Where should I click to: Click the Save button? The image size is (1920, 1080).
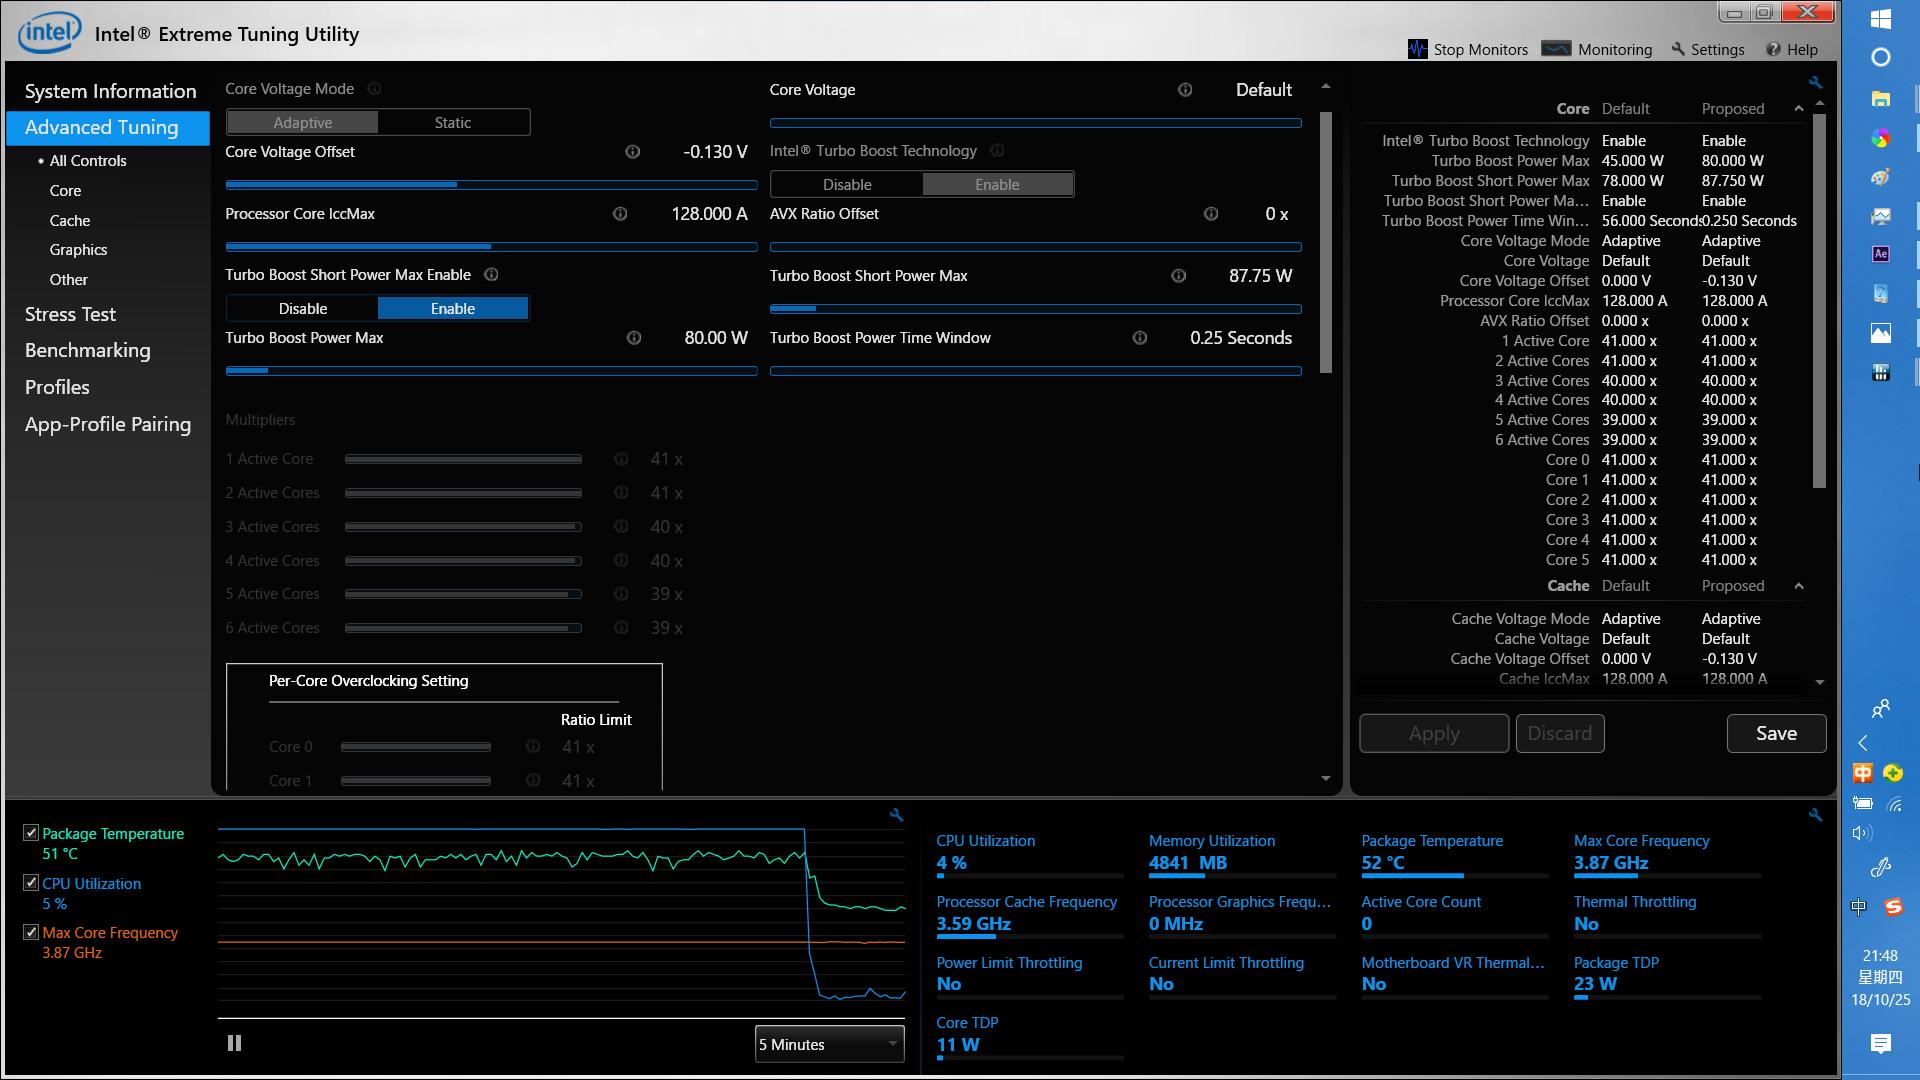(1776, 733)
